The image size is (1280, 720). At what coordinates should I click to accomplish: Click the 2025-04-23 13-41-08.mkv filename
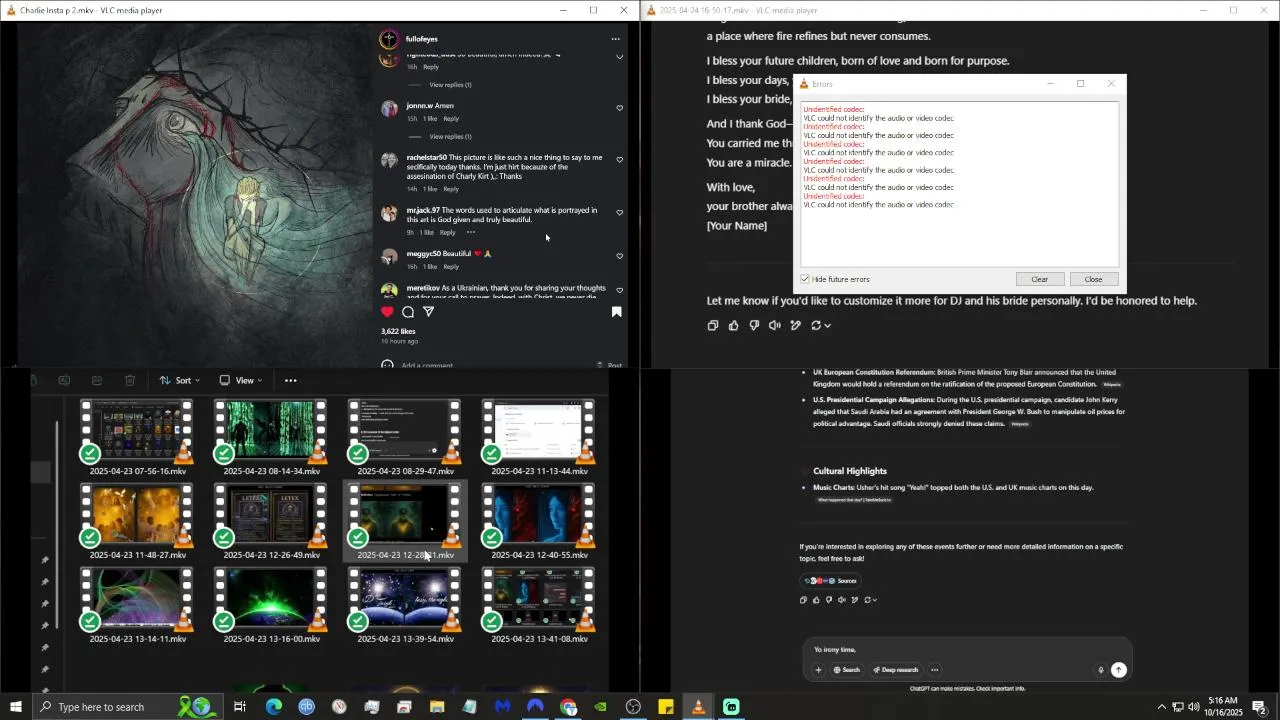[539, 639]
